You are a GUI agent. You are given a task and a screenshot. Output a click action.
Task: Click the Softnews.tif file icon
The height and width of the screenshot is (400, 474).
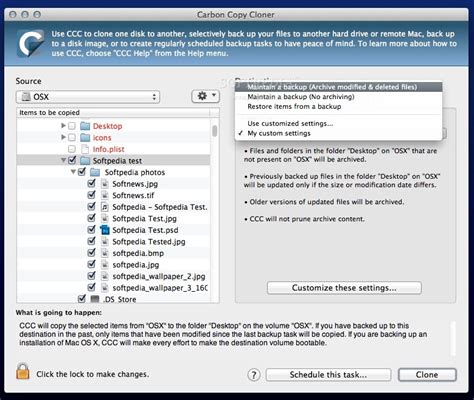coord(105,195)
